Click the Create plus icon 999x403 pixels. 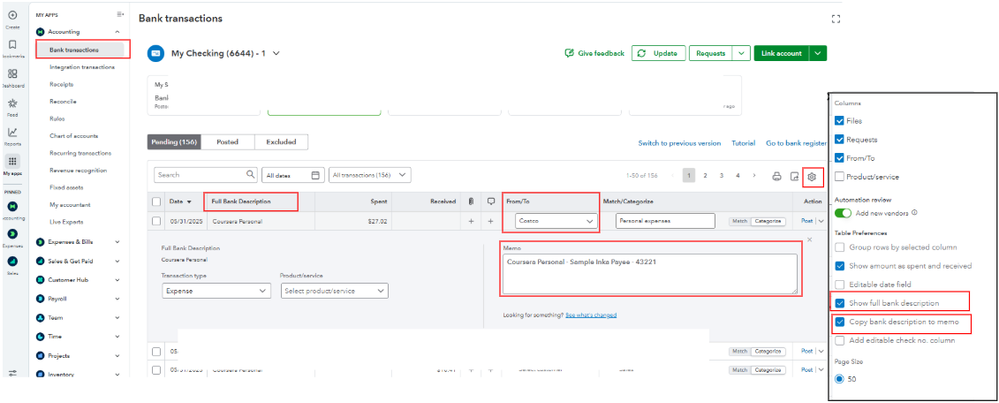12,15
